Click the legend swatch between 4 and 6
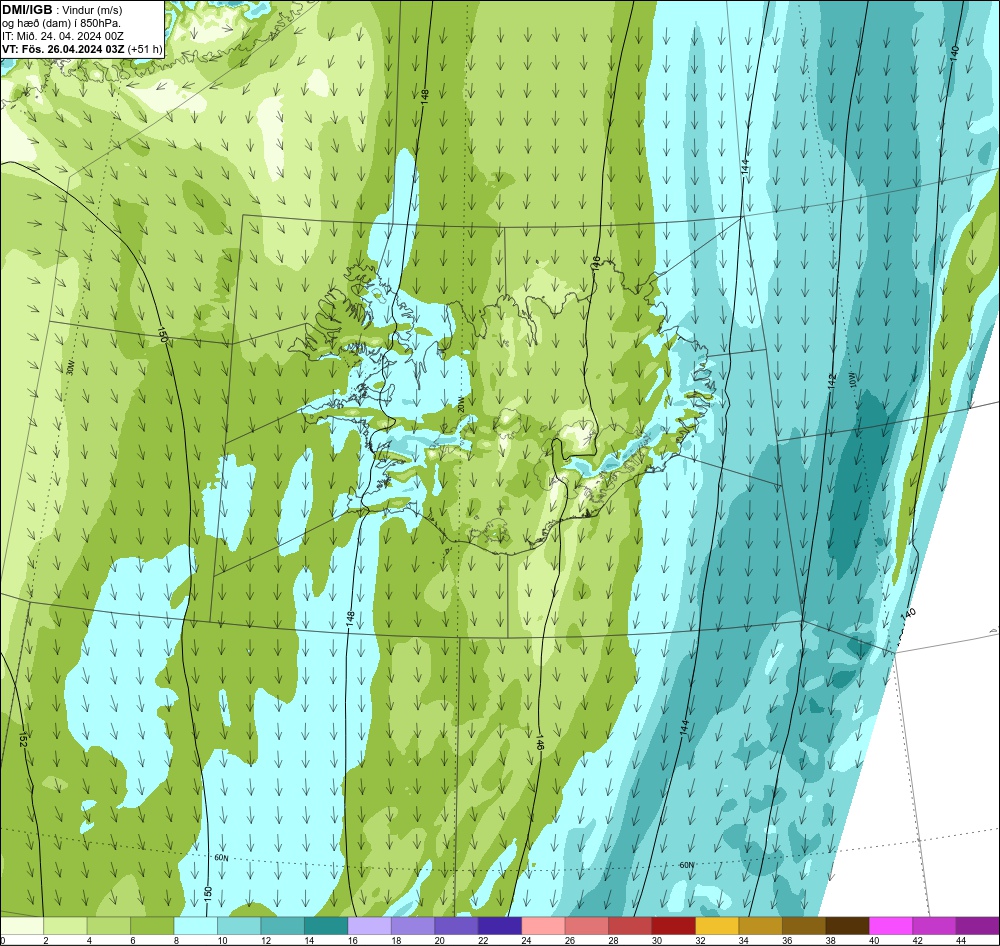The image size is (1000, 946). click(108, 926)
